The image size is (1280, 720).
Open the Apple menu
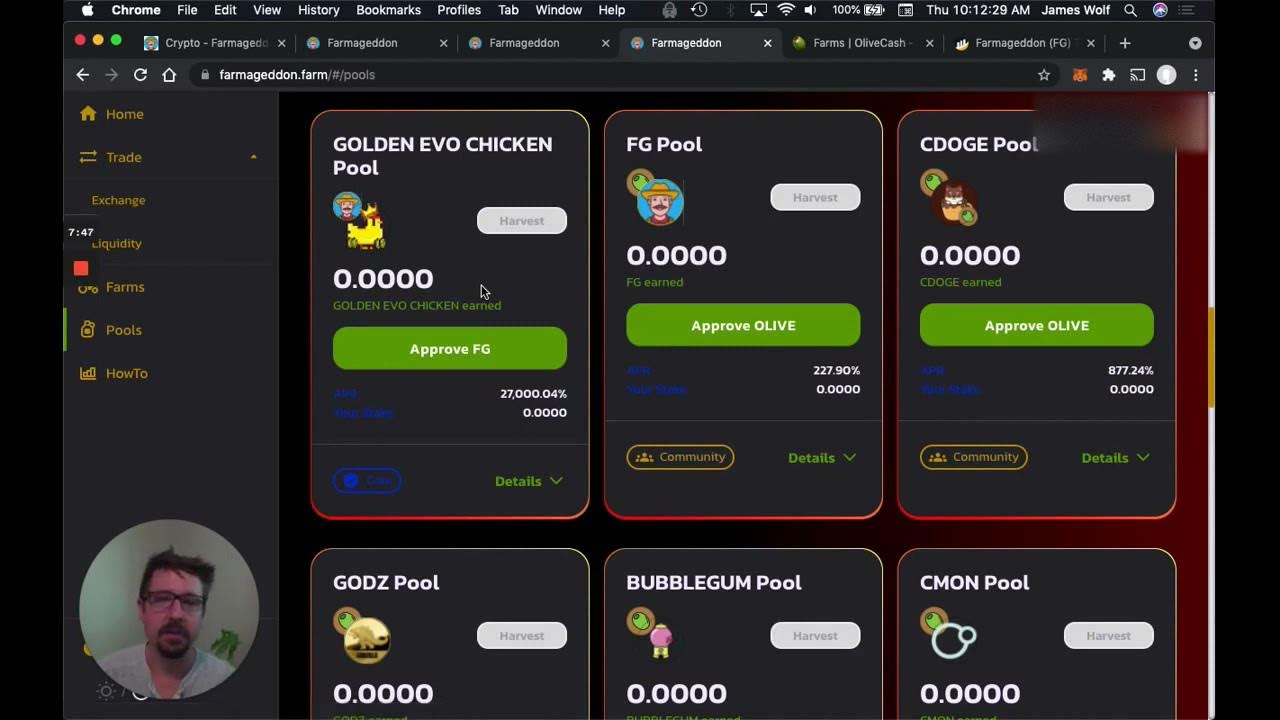pyautogui.click(x=87, y=10)
